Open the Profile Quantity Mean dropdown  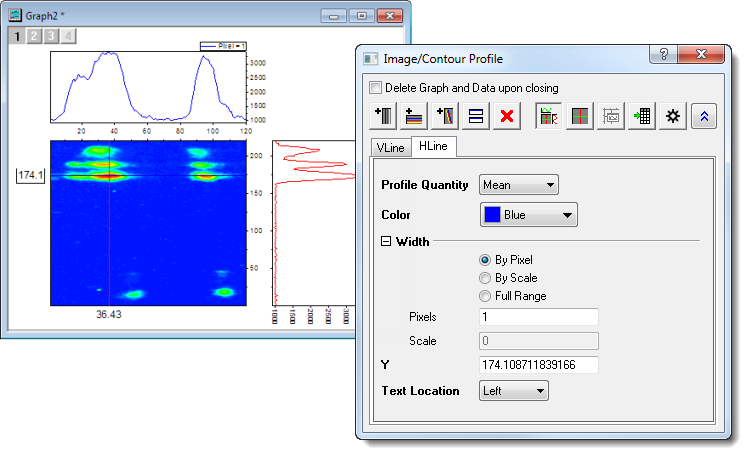point(518,184)
